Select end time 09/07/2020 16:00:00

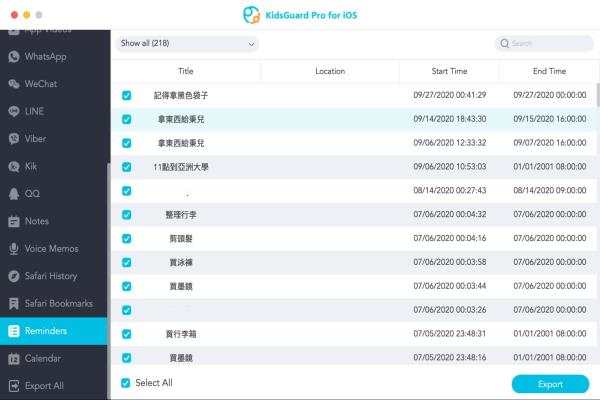(549, 143)
